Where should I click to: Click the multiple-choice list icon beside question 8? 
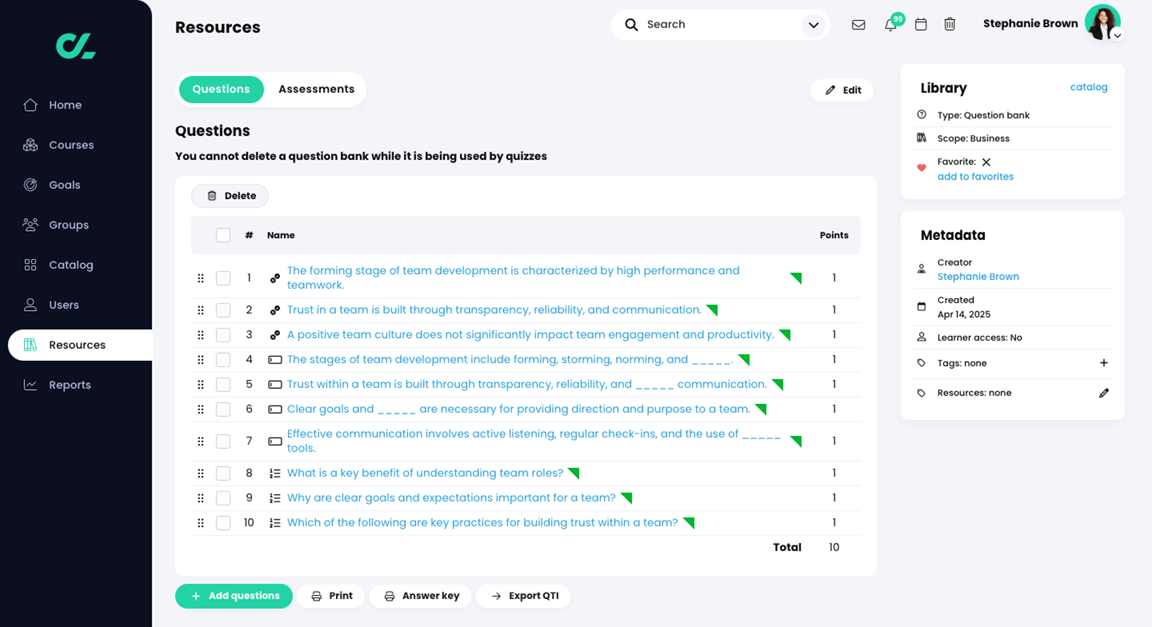point(274,472)
